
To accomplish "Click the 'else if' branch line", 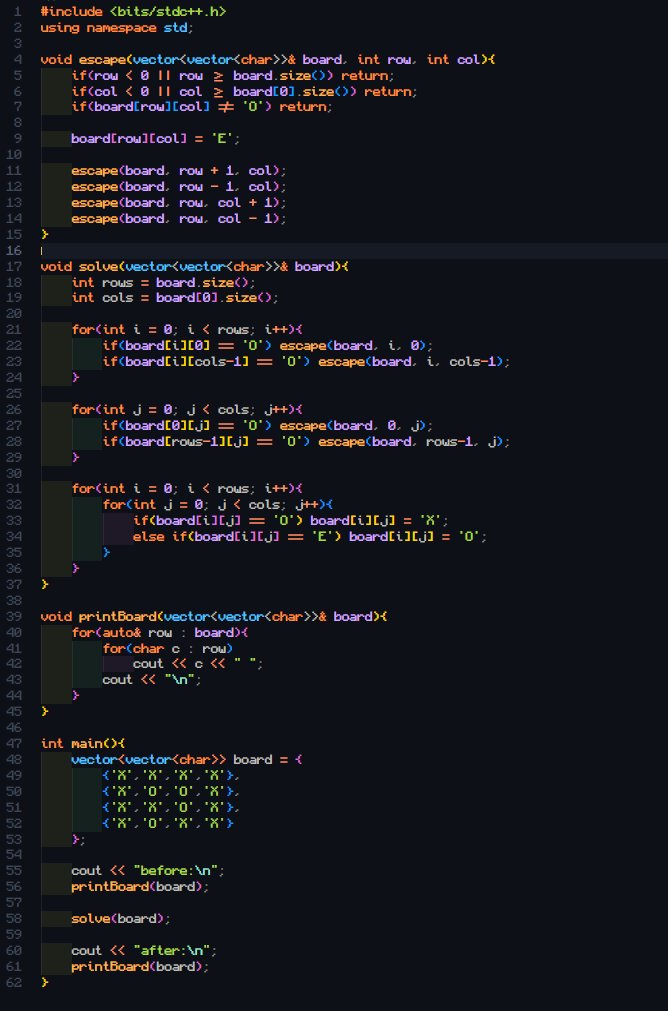I will (x=310, y=537).
